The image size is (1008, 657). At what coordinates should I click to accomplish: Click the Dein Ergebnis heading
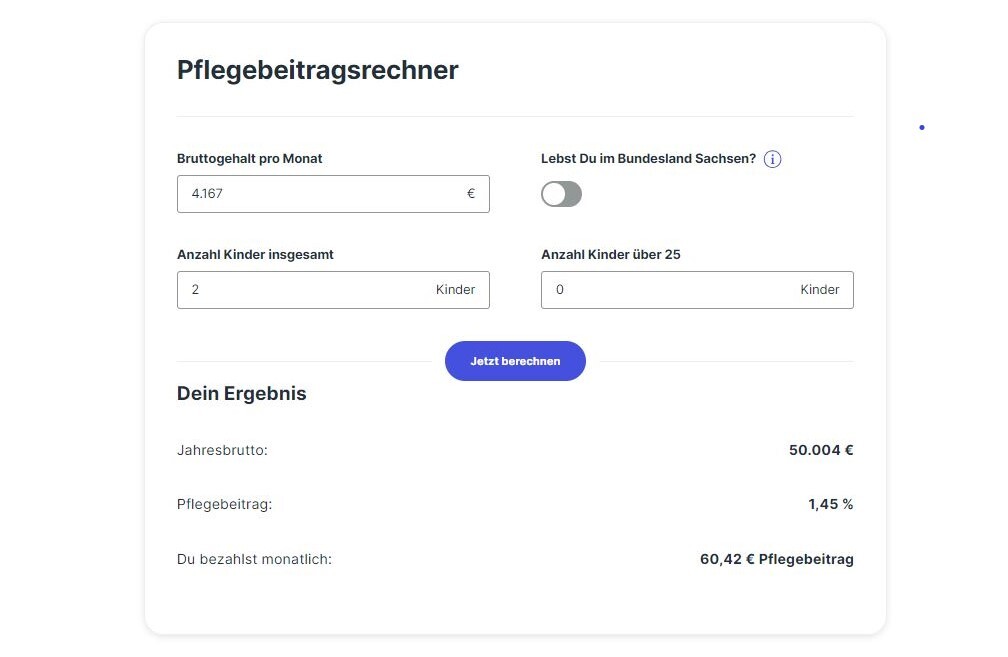242,393
